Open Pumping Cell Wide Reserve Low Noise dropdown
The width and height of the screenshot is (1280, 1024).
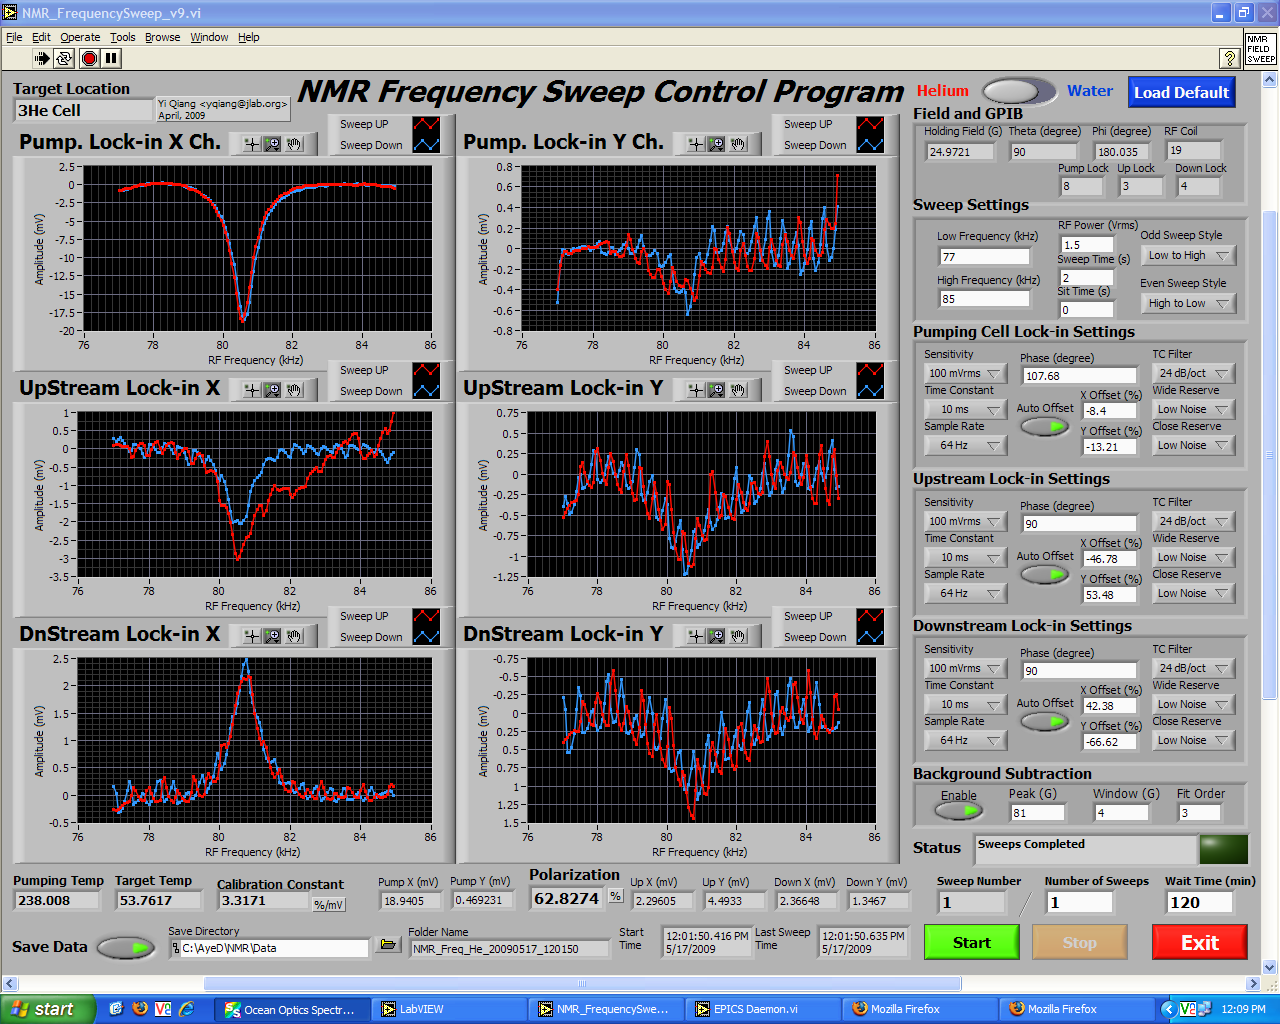pyautogui.click(x=1194, y=410)
